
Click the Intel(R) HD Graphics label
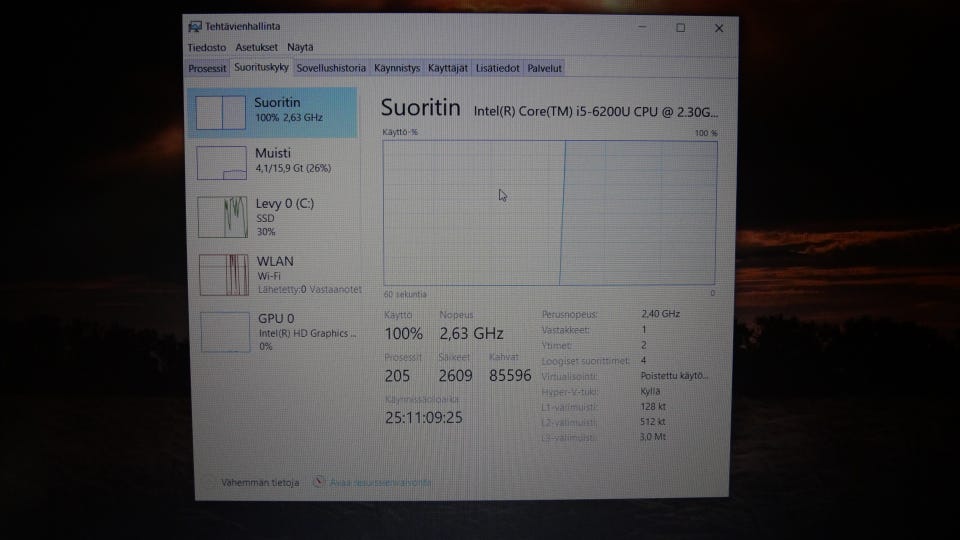(x=307, y=334)
